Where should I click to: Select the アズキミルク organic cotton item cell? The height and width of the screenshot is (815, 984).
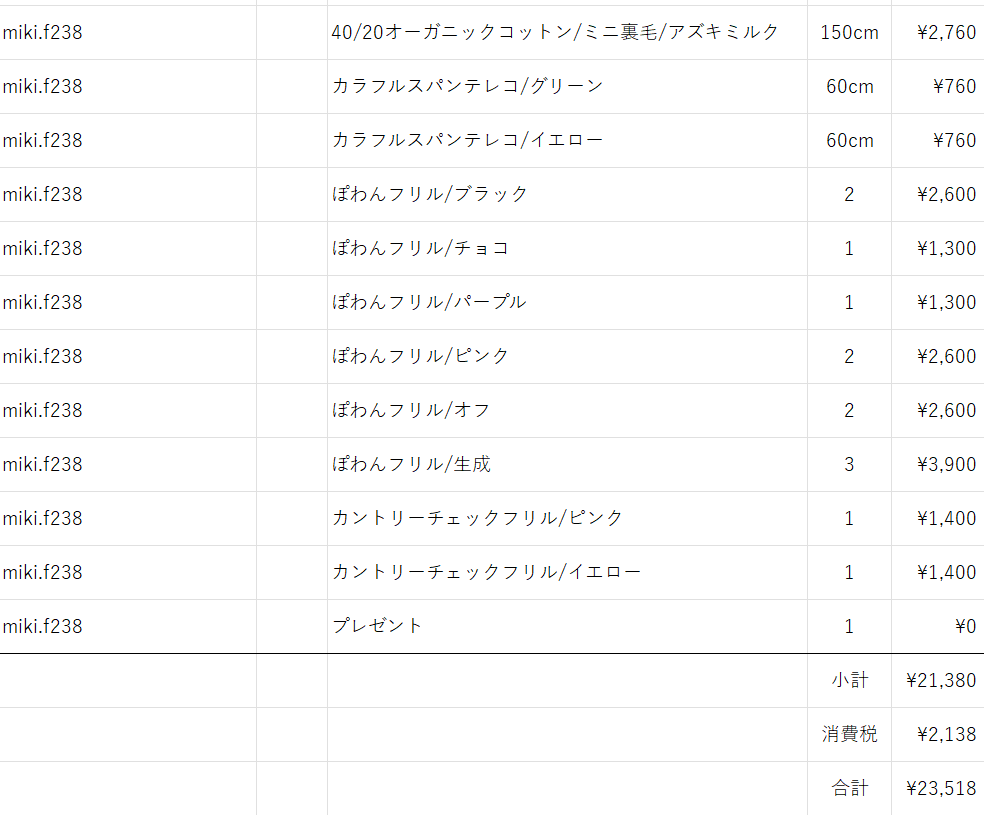(x=567, y=33)
